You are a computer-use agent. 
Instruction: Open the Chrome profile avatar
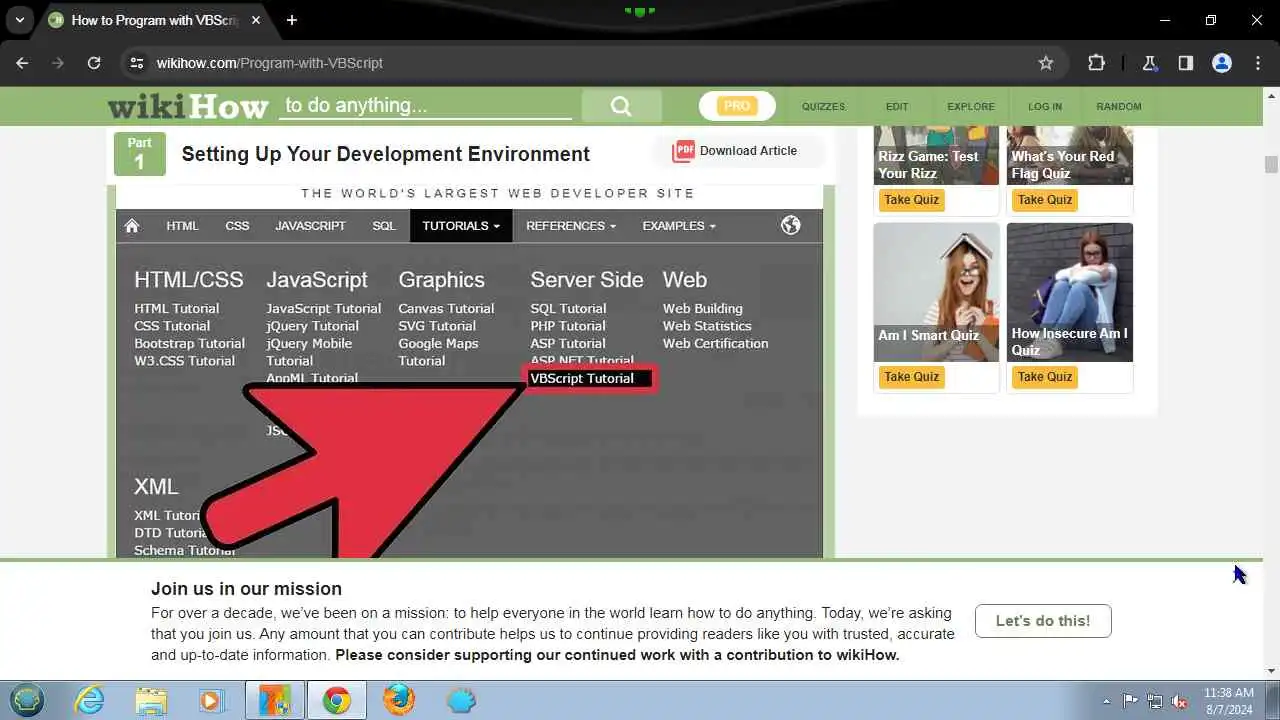1222,63
